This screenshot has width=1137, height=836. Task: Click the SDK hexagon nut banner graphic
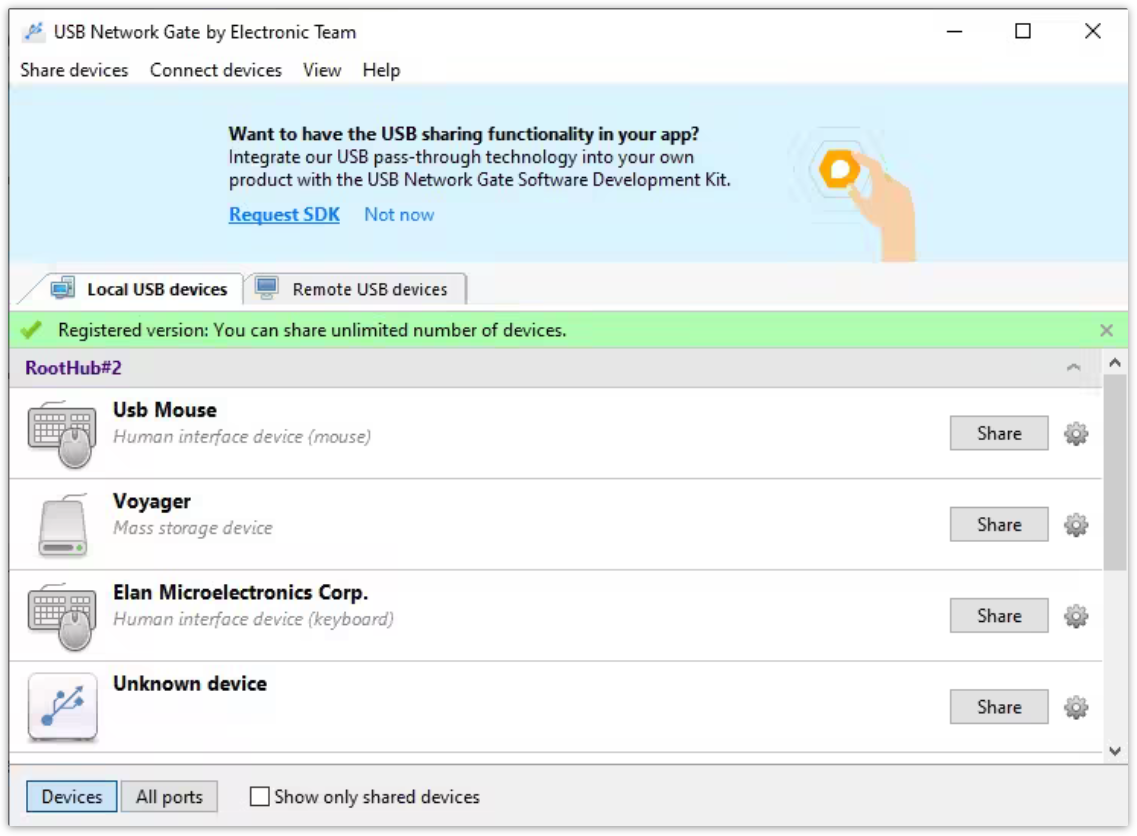point(840,169)
